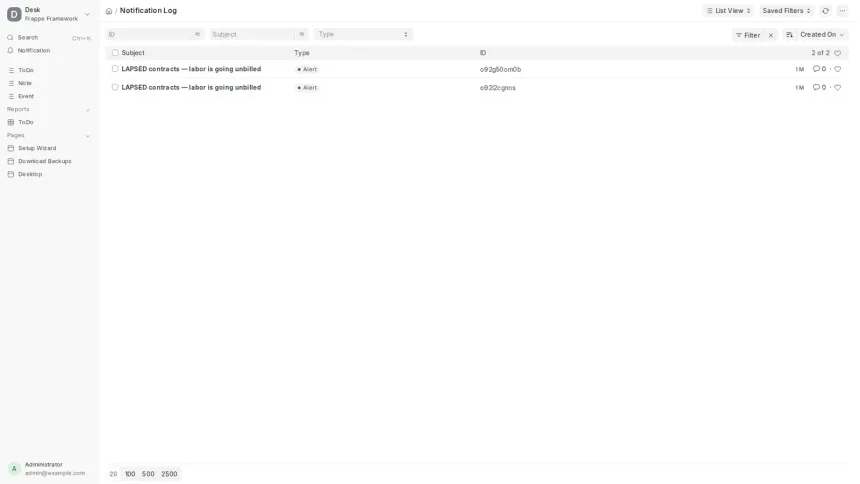Click the '2 of 2' count text
The image size is (860, 484).
click(x=820, y=53)
